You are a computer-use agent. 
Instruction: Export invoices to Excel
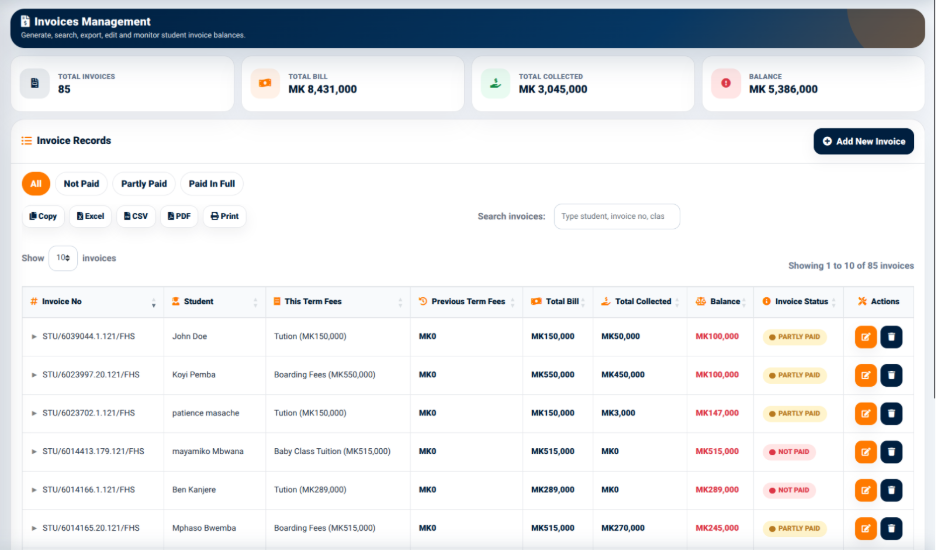click(90, 216)
